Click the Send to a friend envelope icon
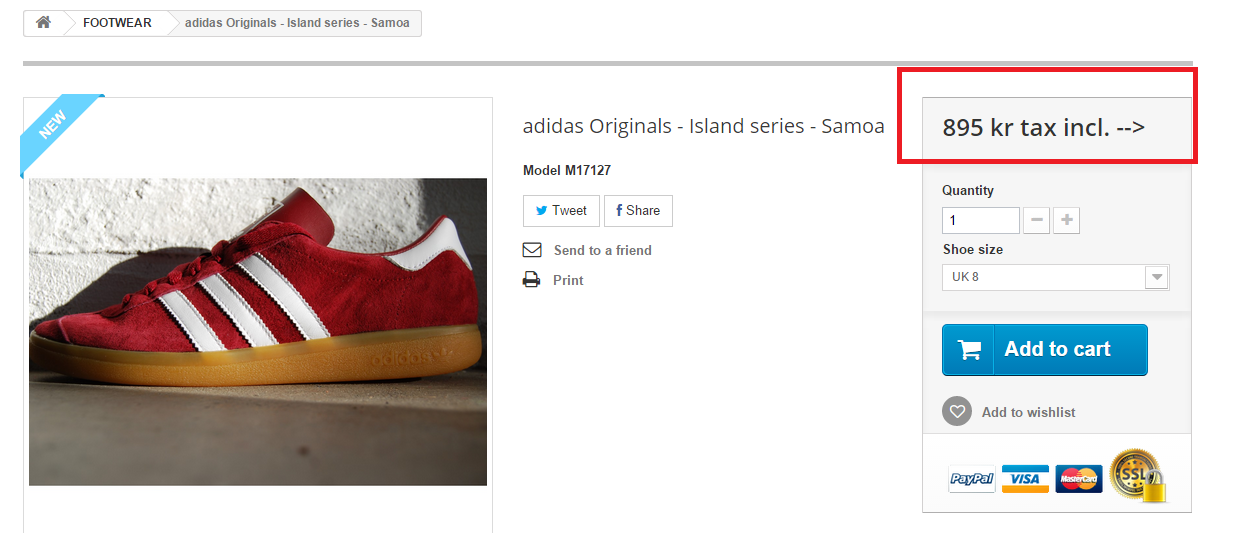The image size is (1241, 533). 532,250
